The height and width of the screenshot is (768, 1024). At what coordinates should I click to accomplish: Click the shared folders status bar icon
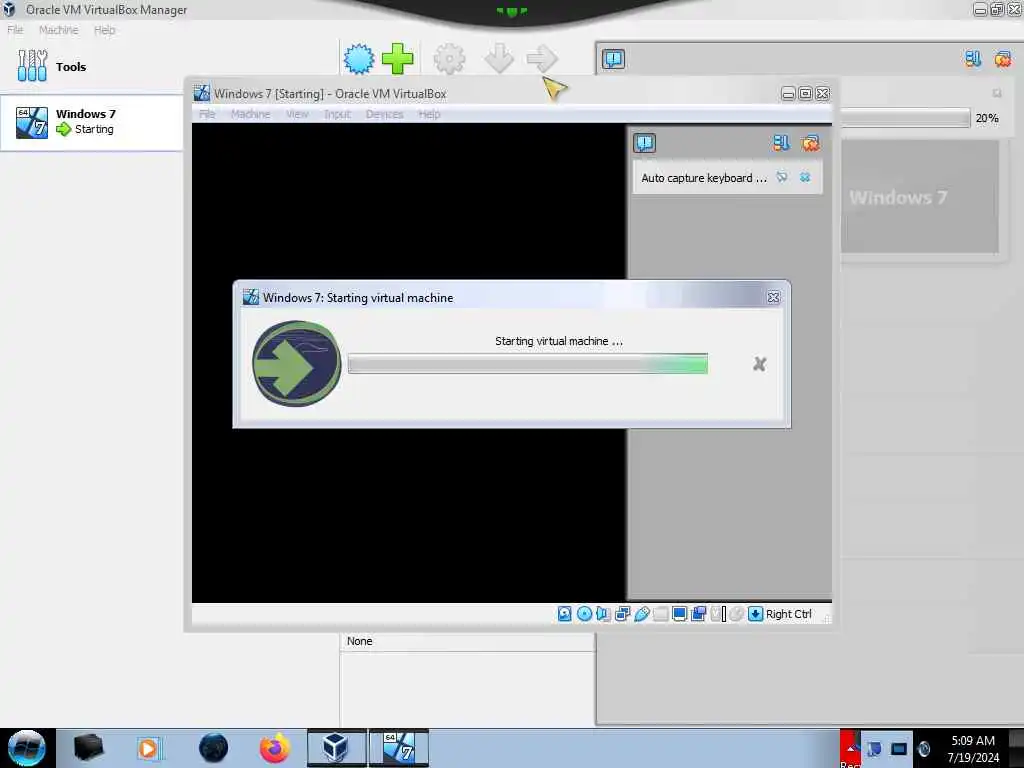click(660, 614)
